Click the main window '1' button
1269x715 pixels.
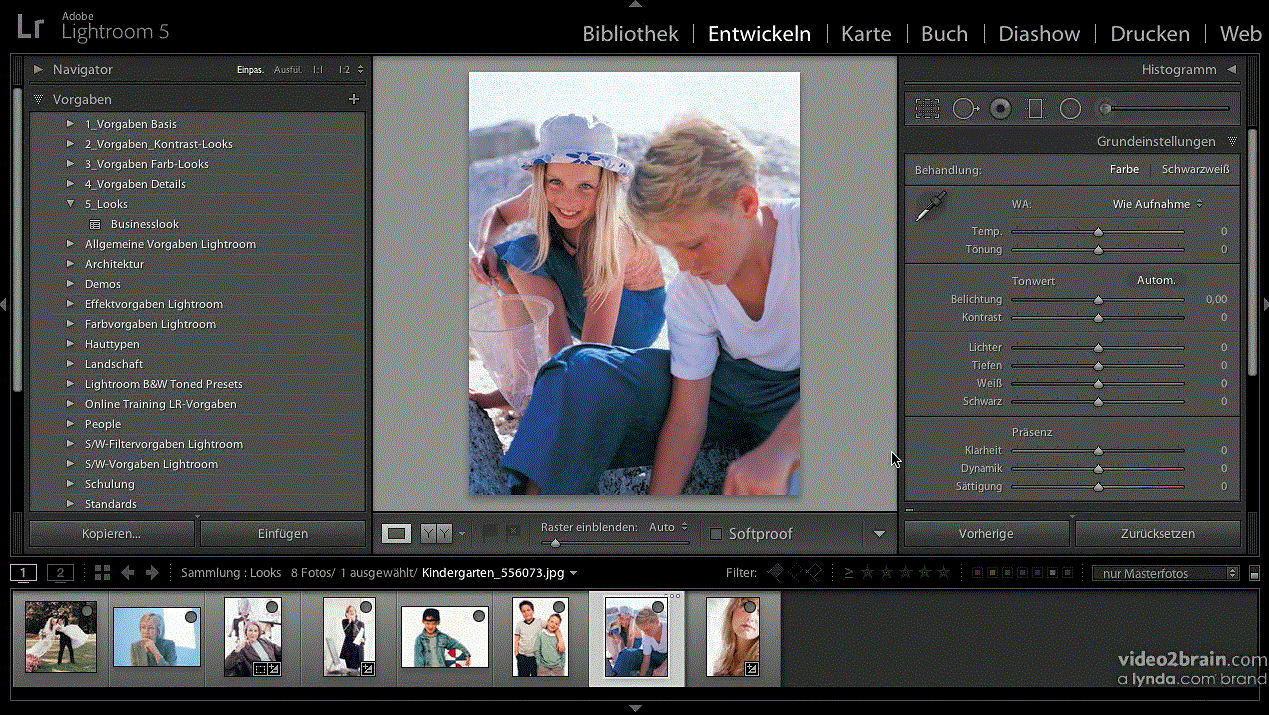tap(23, 573)
